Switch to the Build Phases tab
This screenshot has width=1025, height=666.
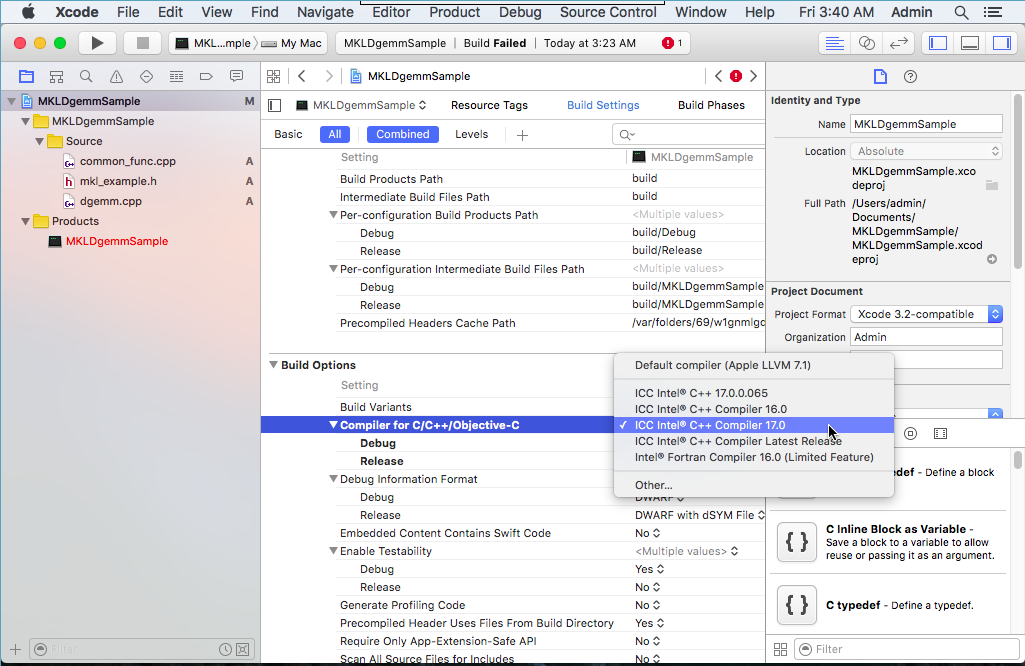[x=713, y=105]
